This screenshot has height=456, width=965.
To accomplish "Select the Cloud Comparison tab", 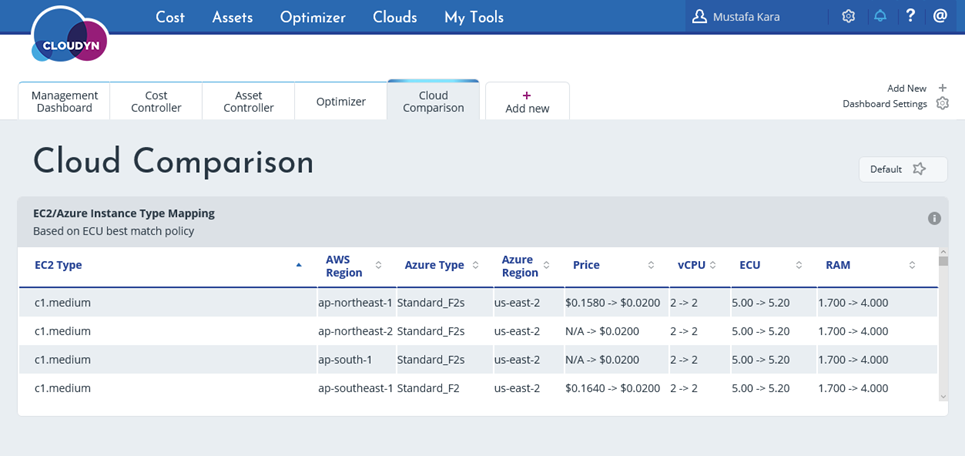I will coord(433,101).
